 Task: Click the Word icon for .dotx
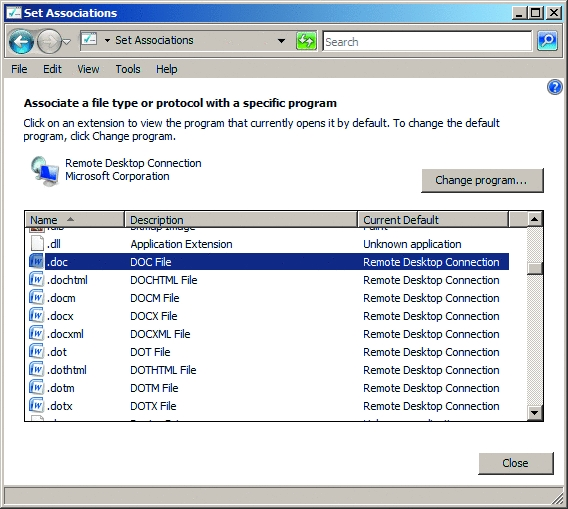36,405
